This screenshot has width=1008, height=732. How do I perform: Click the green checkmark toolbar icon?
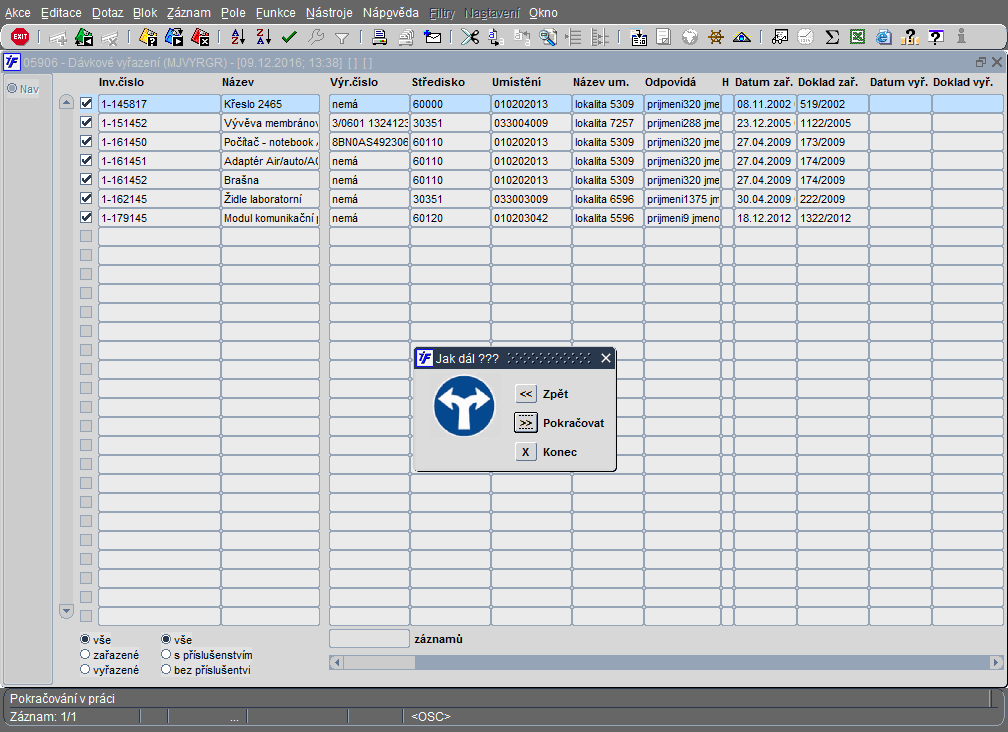(289, 37)
